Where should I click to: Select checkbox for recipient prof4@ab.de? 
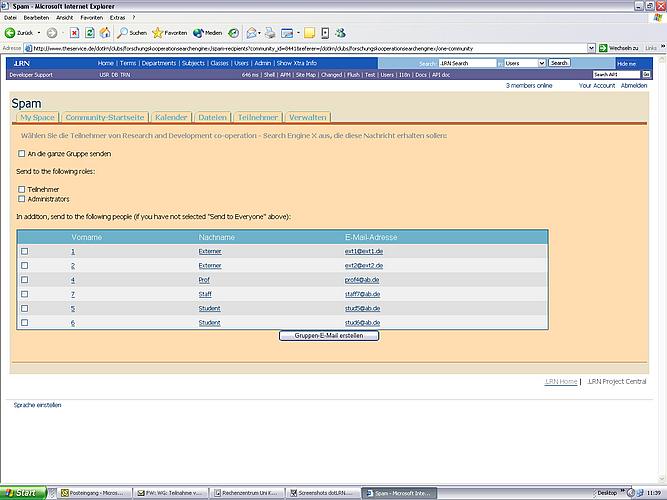(x=25, y=280)
